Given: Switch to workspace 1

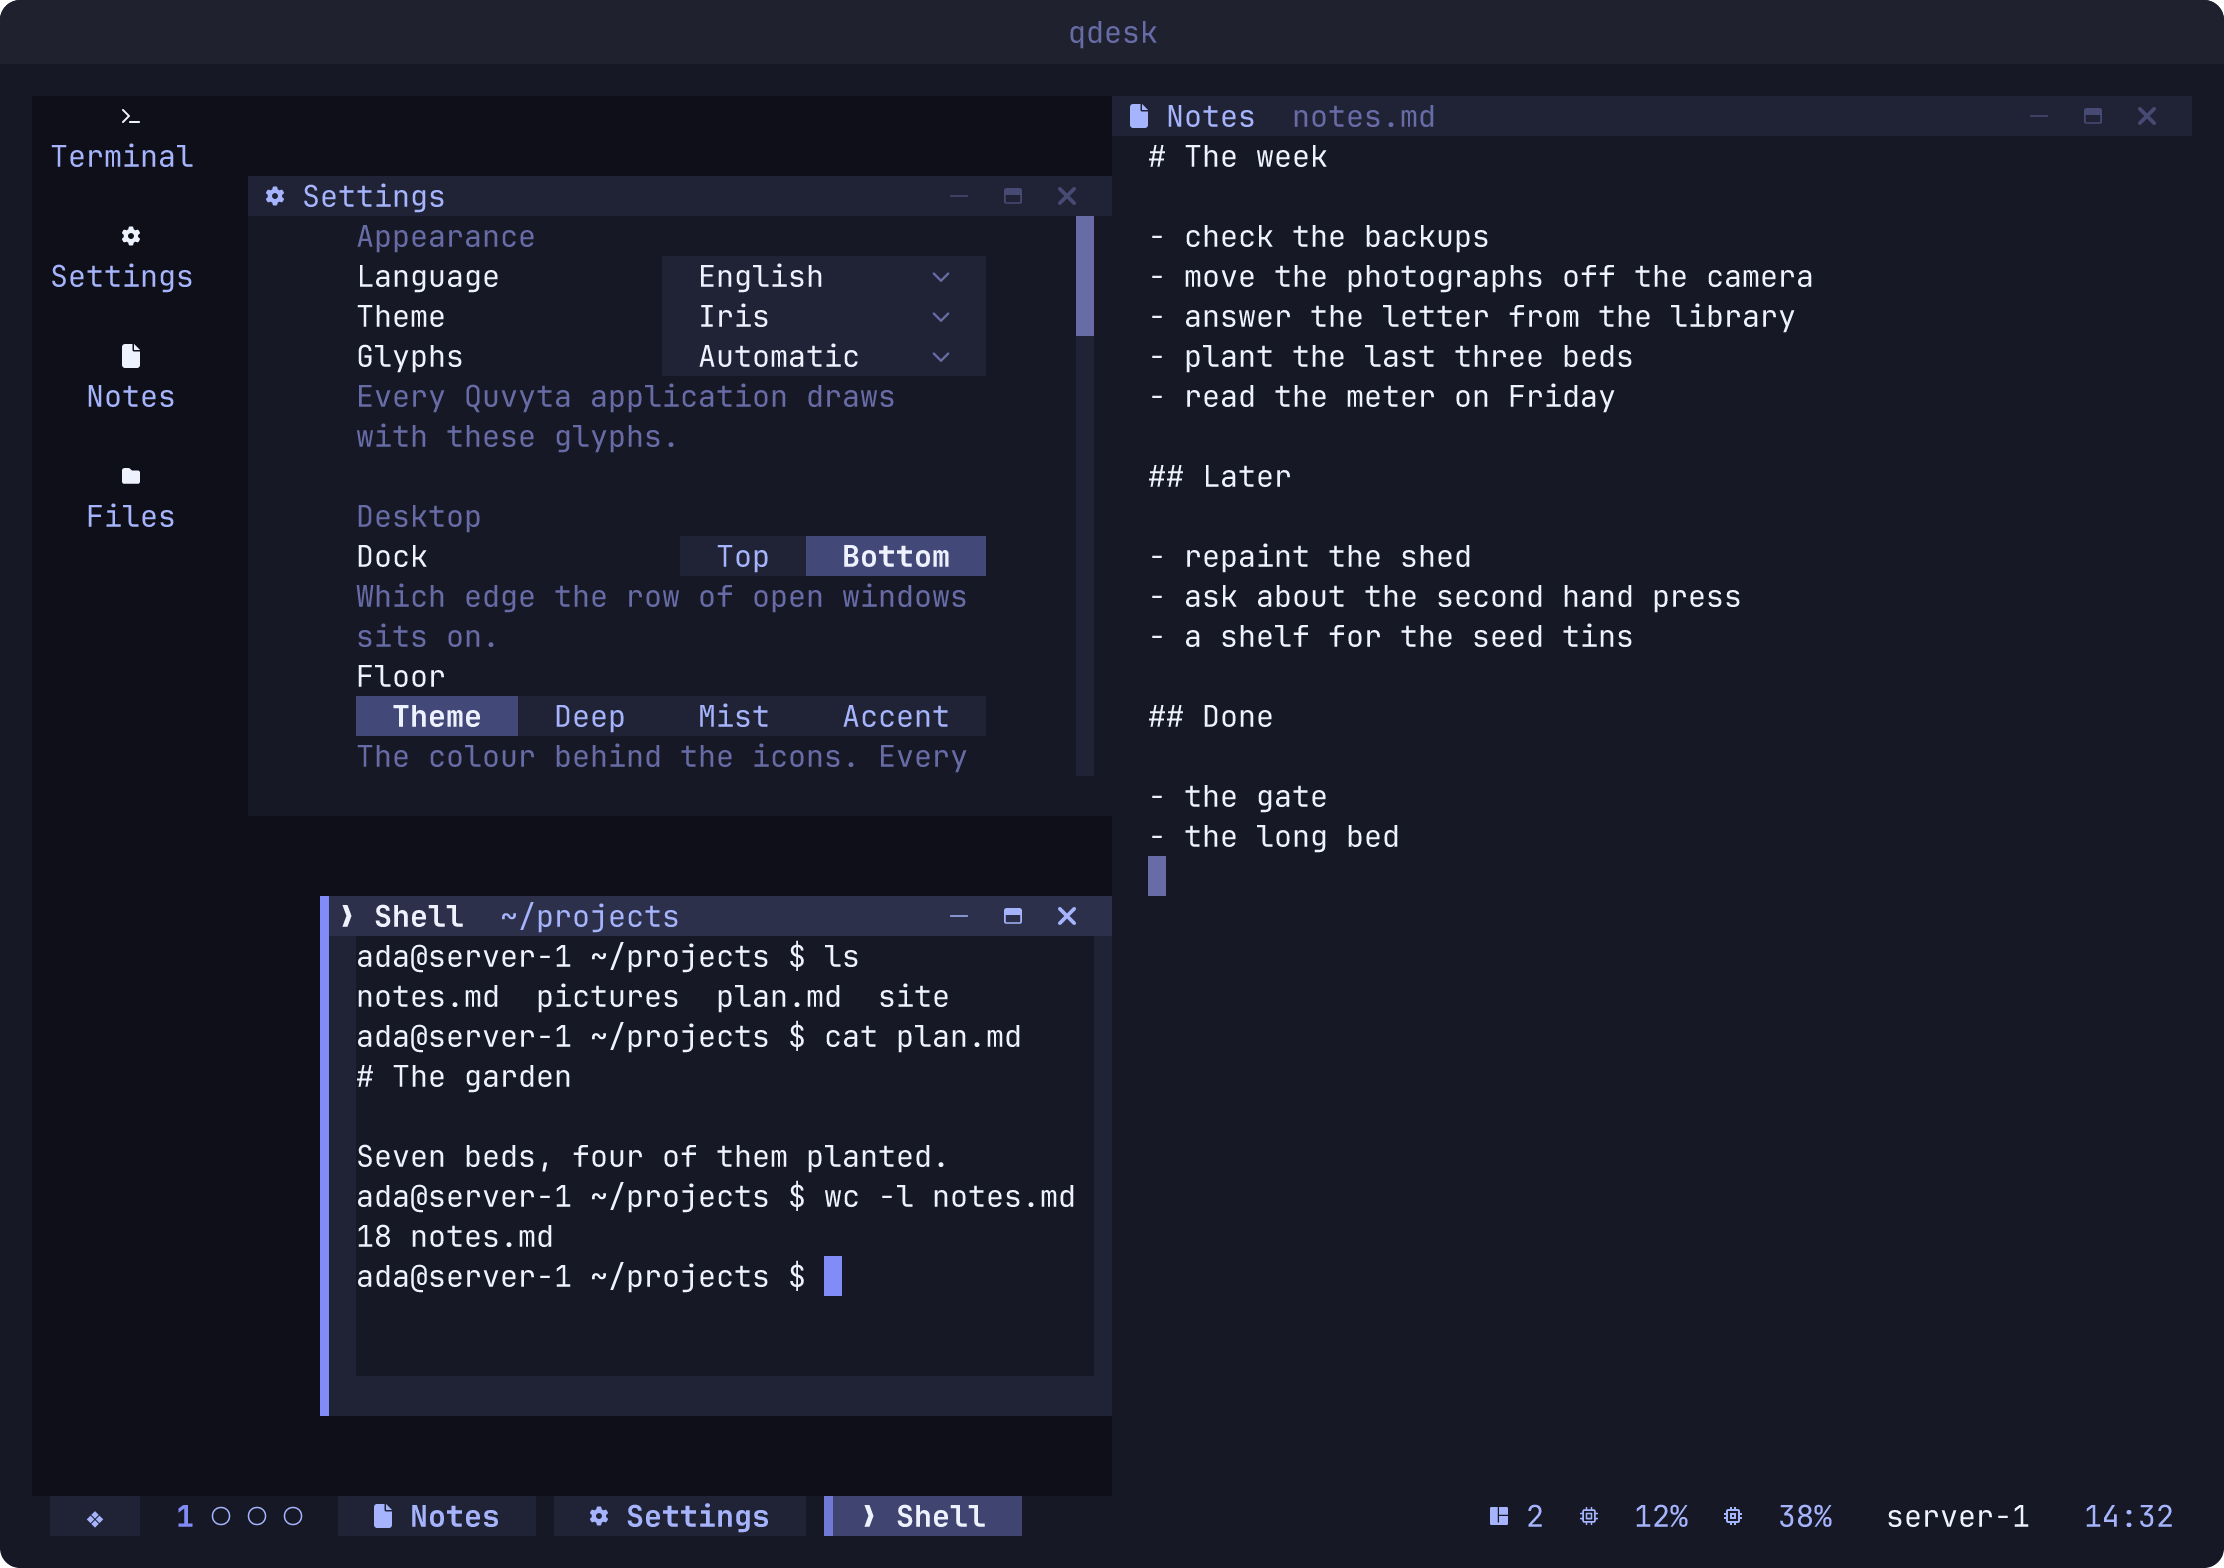Looking at the screenshot, I should (x=185, y=1517).
